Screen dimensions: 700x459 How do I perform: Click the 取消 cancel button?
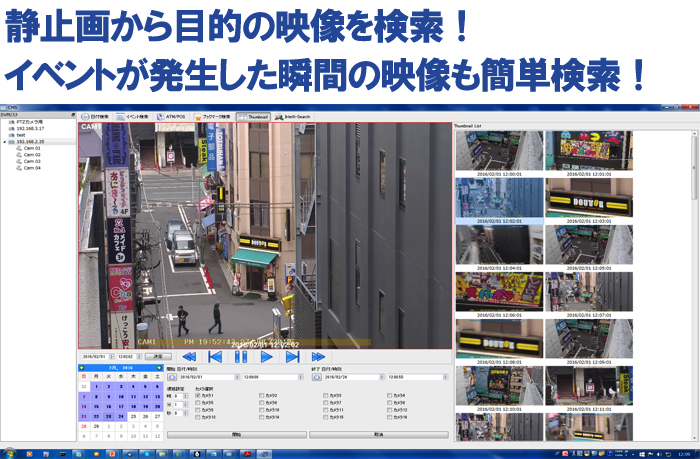[x=379, y=434]
